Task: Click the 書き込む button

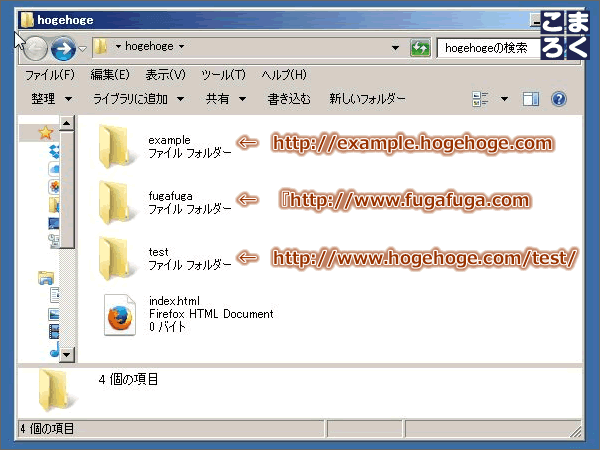Action: (x=289, y=99)
